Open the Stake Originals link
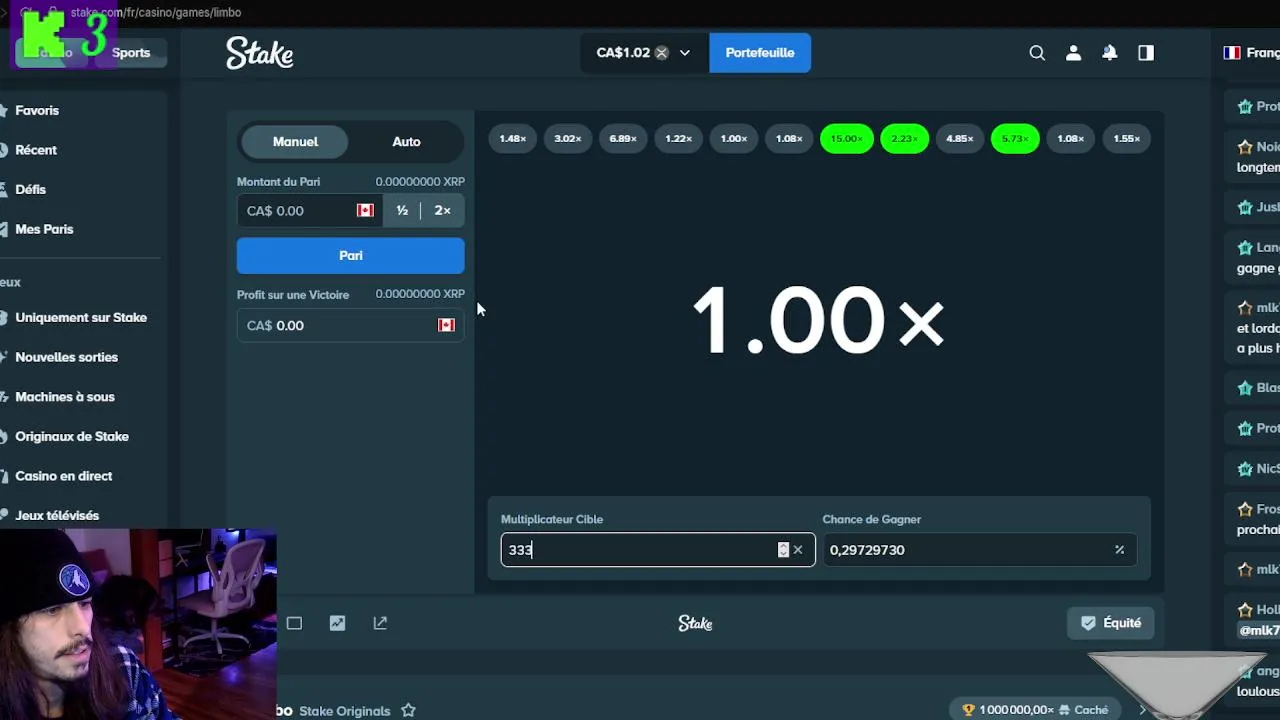The height and width of the screenshot is (720, 1280). click(x=345, y=711)
